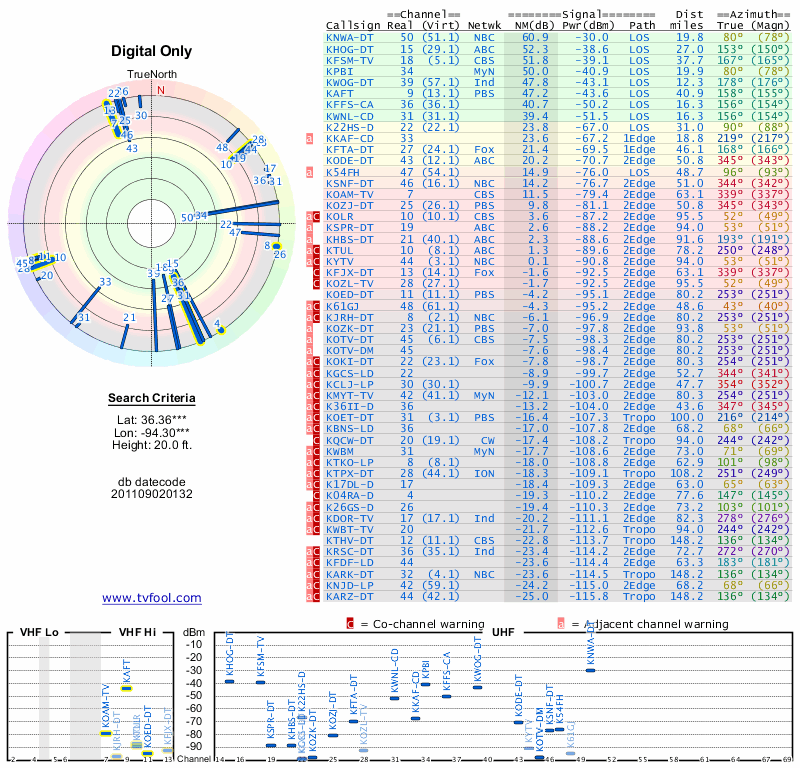Screen dimensions: 800x768
Task: Click the Height: 20.0 ft. value
Action: [152, 445]
